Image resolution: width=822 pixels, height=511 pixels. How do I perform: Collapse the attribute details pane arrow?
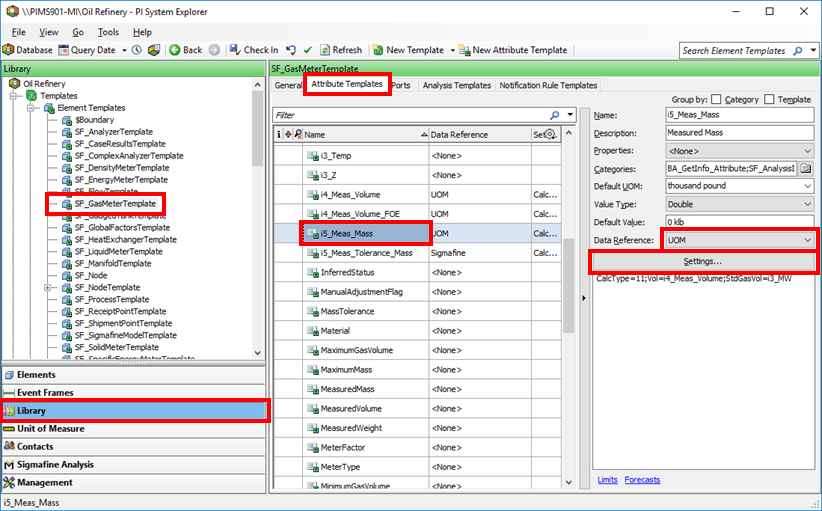coord(585,298)
